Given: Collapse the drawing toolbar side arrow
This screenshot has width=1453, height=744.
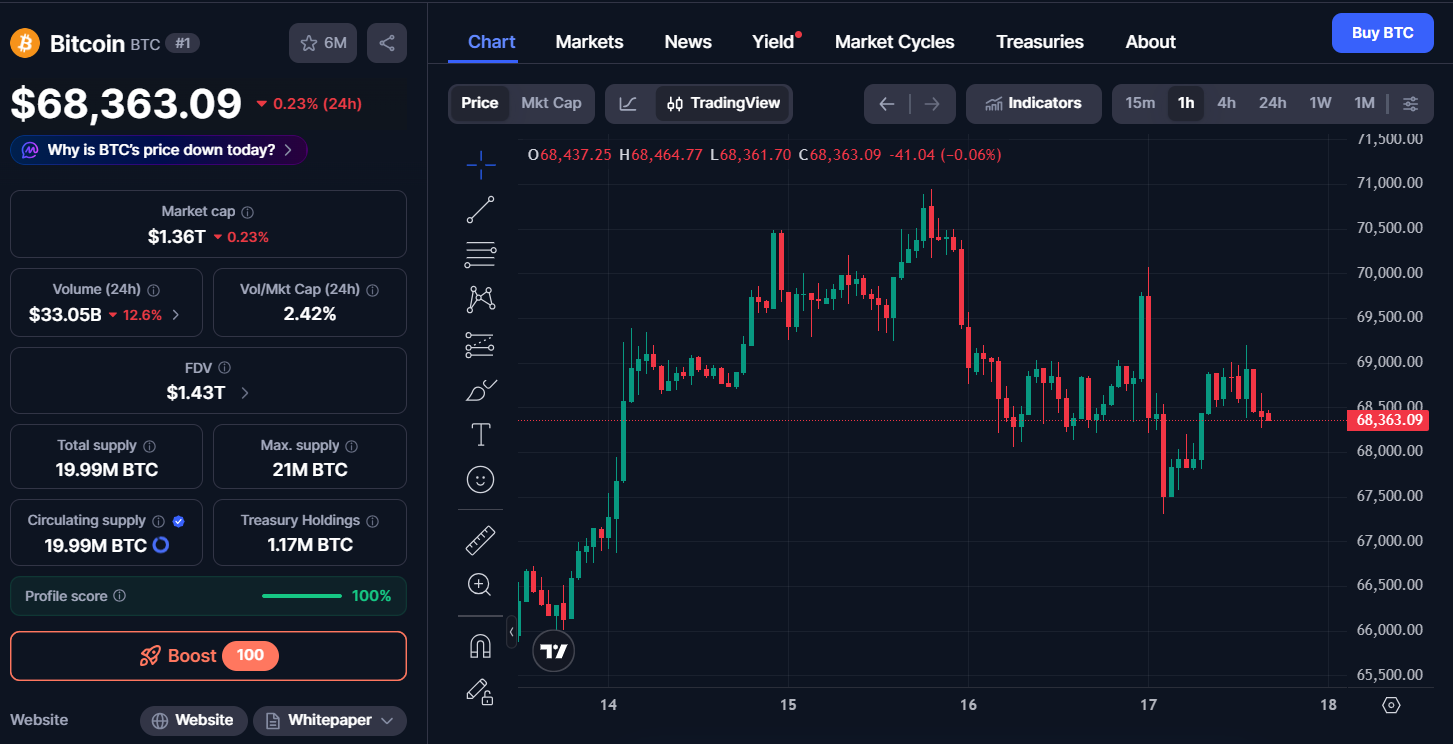Looking at the screenshot, I should coord(512,632).
